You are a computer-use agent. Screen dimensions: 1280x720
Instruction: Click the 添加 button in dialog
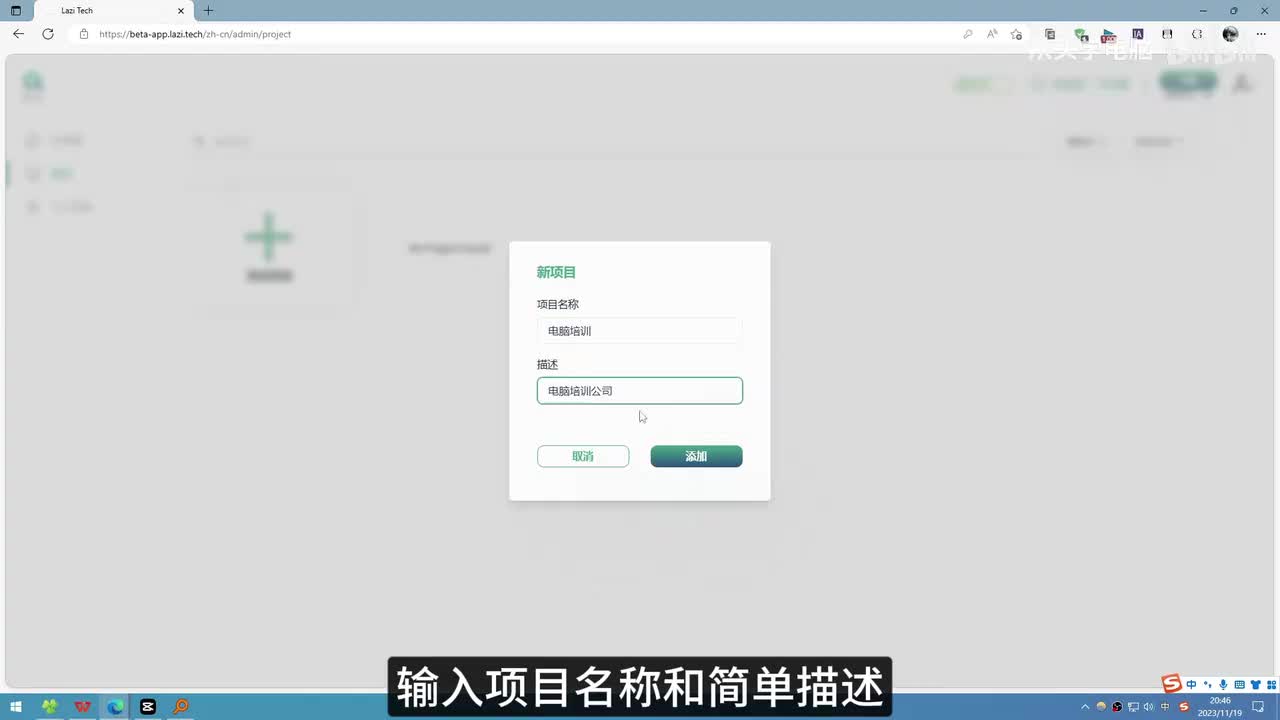[x=696, y=456]
